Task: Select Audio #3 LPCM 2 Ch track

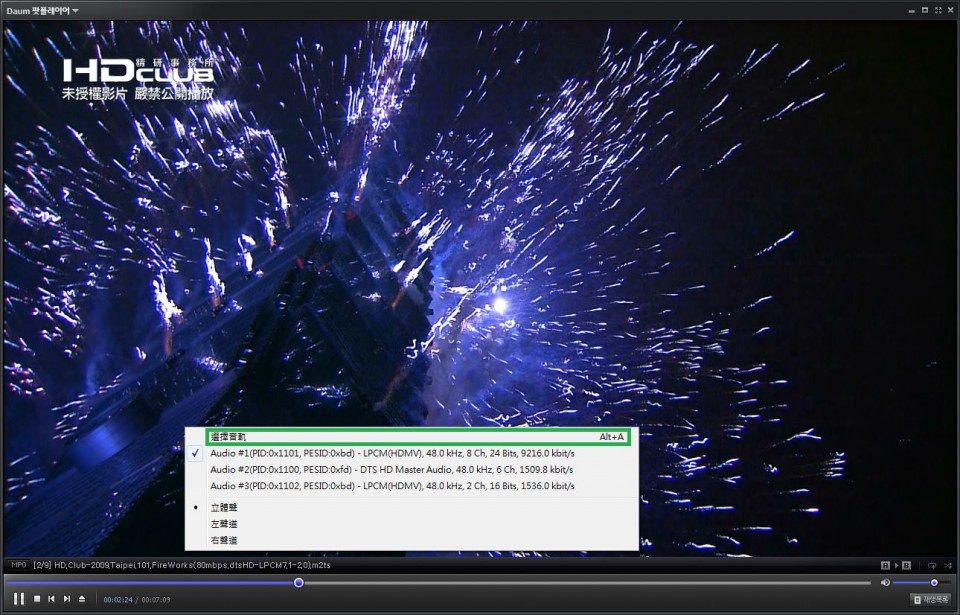Action: 411,486
